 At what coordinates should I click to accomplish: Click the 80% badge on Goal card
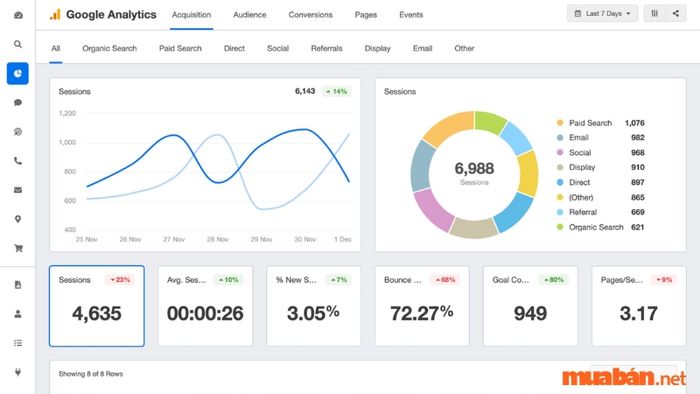pos(554,280)
